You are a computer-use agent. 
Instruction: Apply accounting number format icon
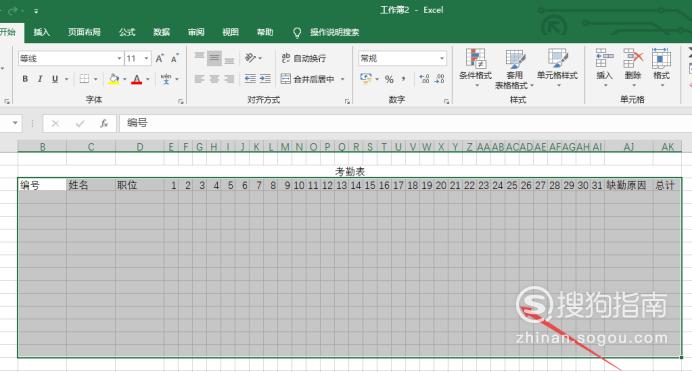pyautogui.click(x=366, y=79)
